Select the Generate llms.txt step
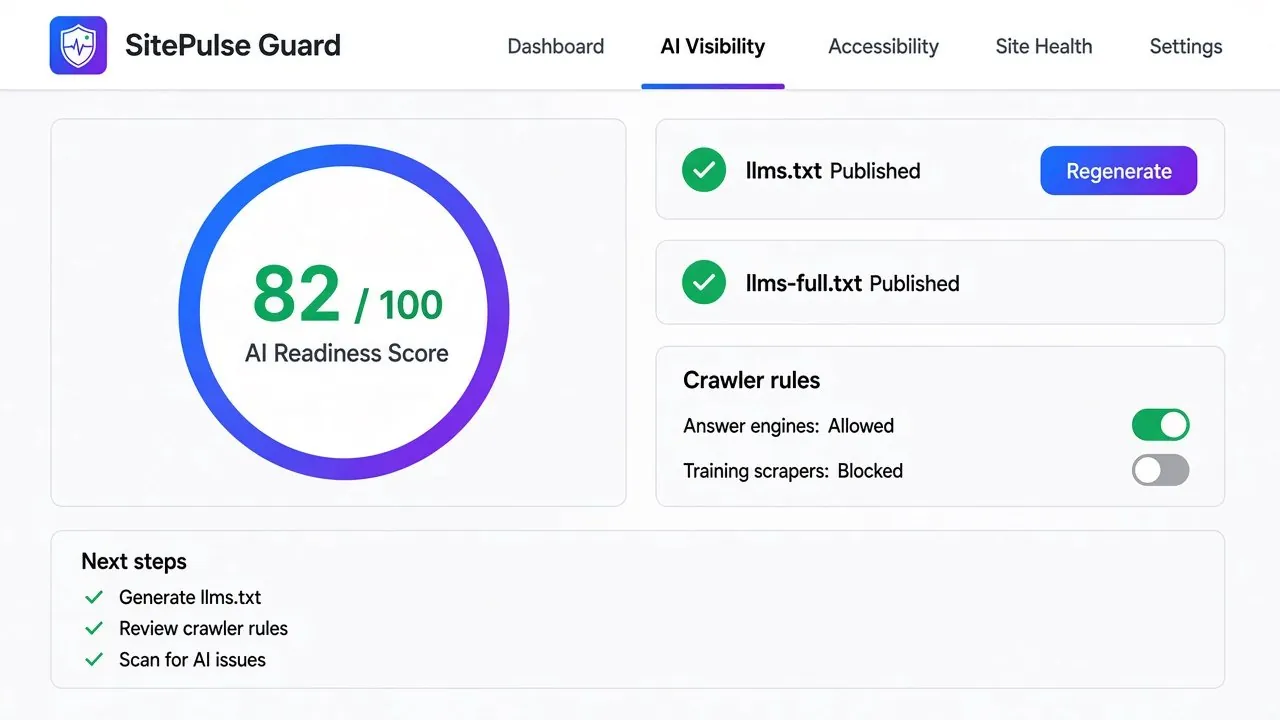This screenshot has width=1280, height=720. [190, 597]
